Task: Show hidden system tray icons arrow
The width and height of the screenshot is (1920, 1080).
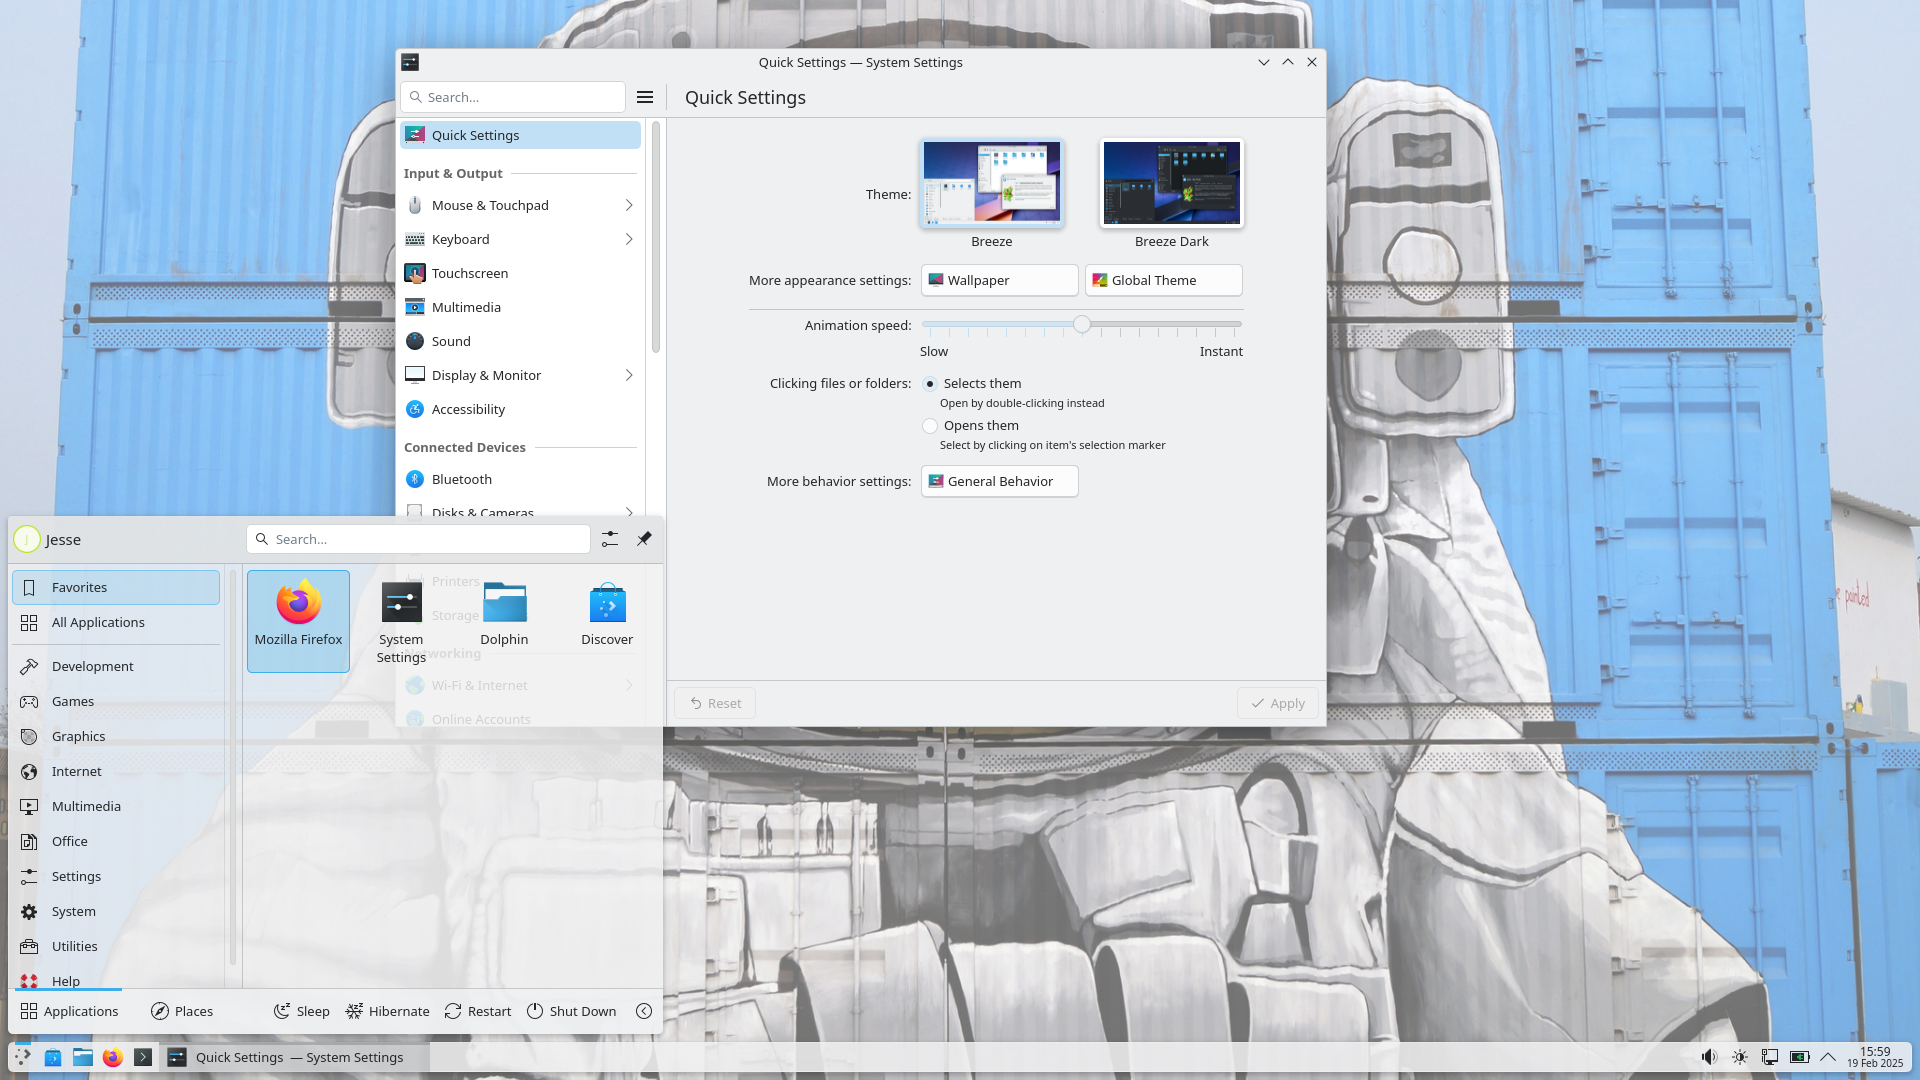Action: pyautogui.click(x=1828, y=1057)
